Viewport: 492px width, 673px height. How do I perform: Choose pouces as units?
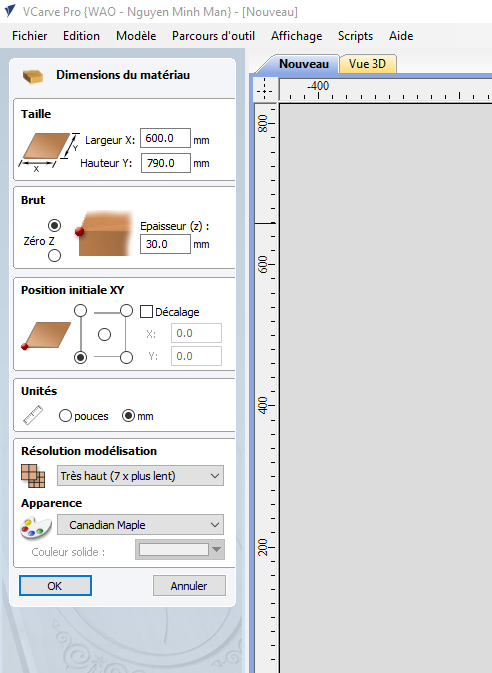(x=65, y=415)
